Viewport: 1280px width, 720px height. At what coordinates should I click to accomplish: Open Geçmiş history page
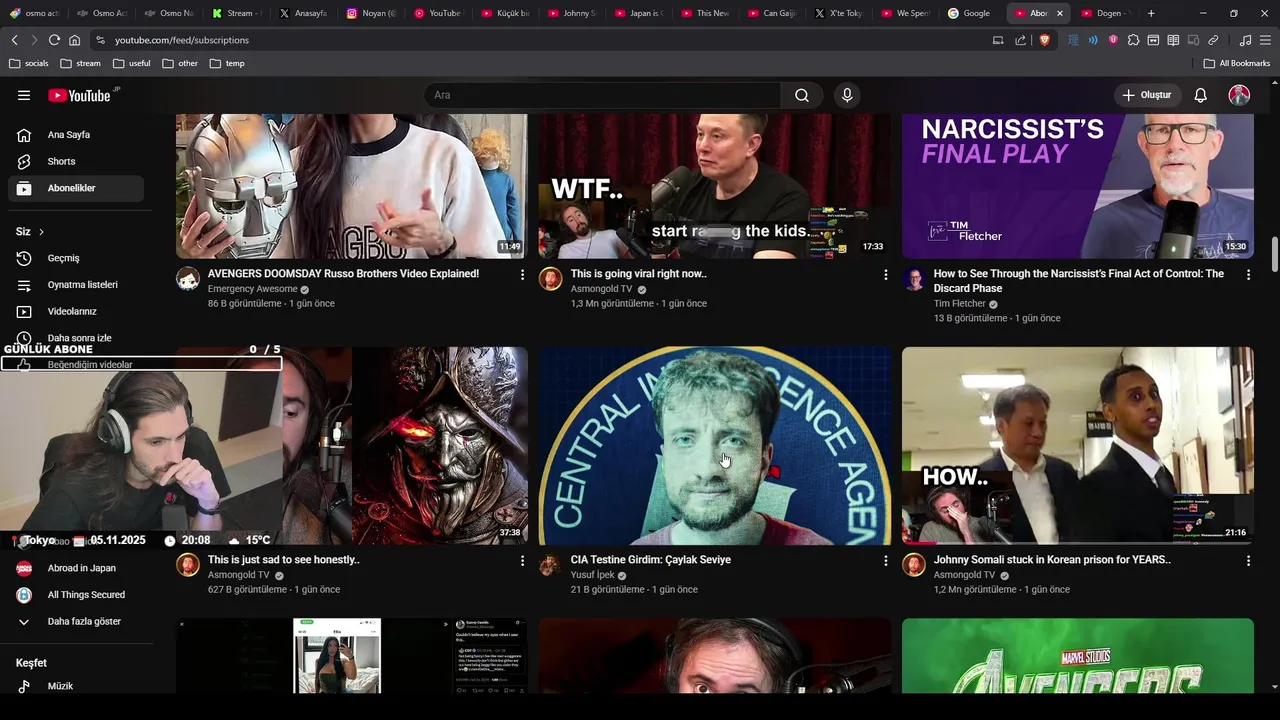click(x=76, y=258)
